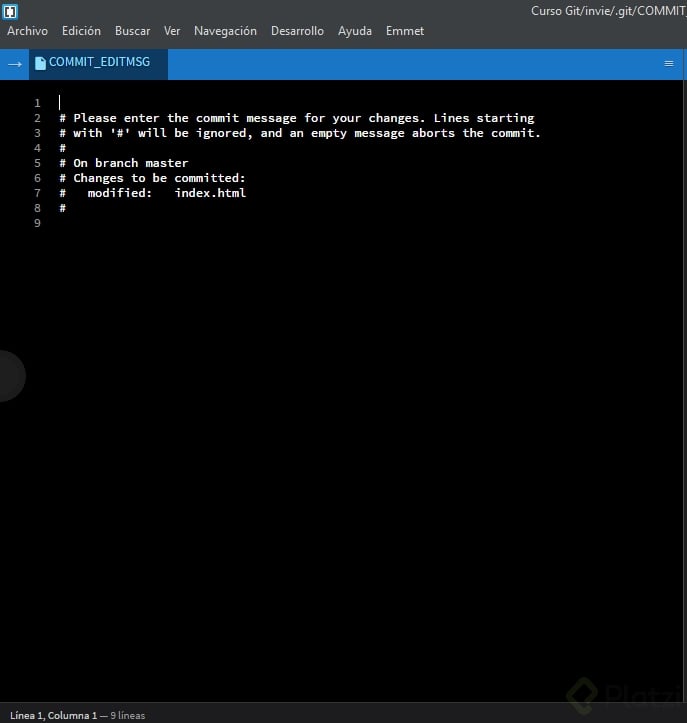The height and width of the screenshot is (723, 687).
Task: Open the Archivo menu
Action: point(27,31)
